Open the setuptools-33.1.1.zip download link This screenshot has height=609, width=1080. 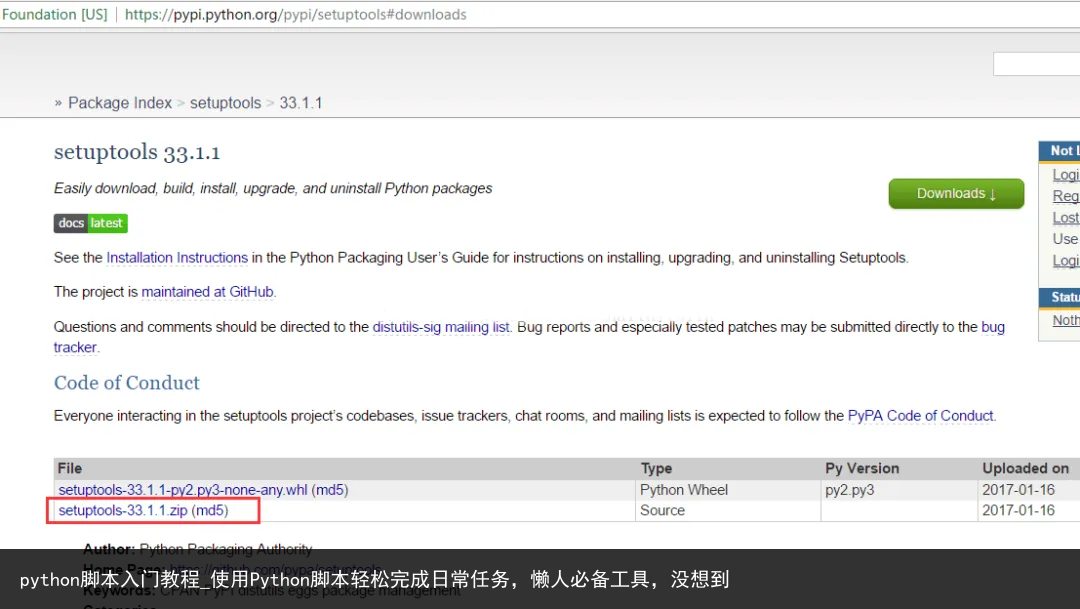(123, 510)
